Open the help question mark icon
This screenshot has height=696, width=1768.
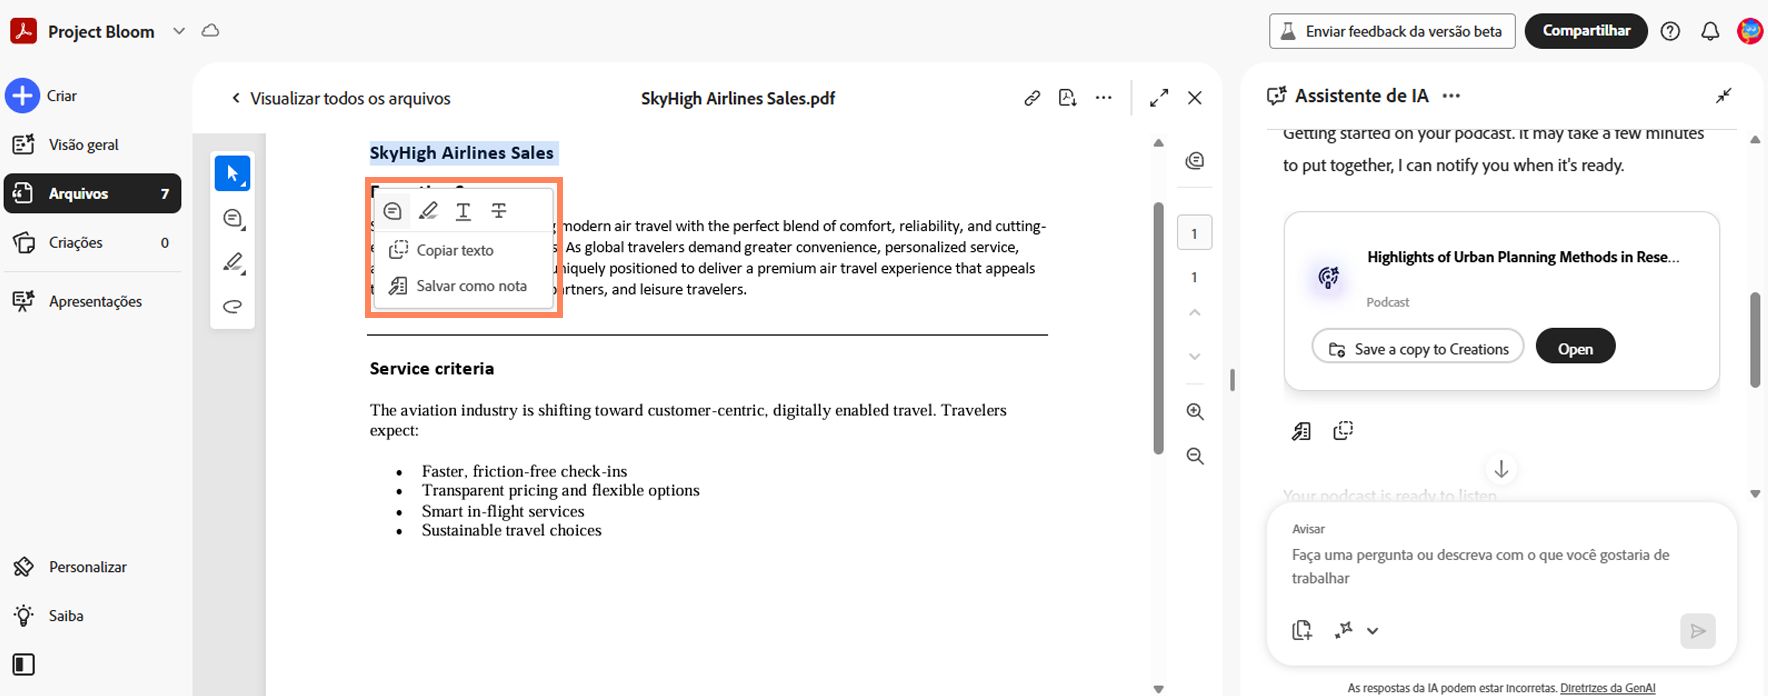[1670, 31]
